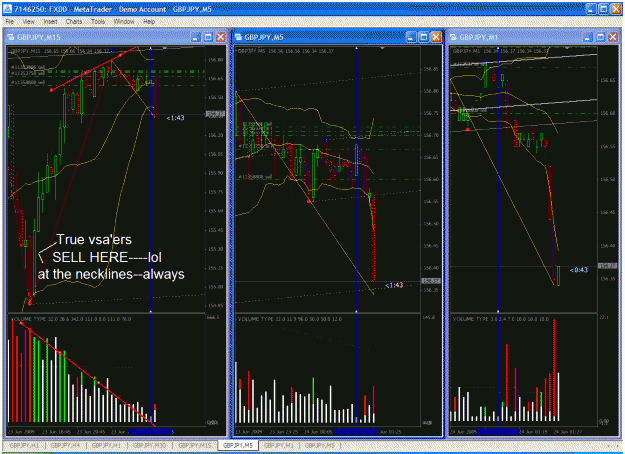Screen dimensions: 625x454
Task: Close the GBPJPY,M15 chart window
Action: click(220, 37)
